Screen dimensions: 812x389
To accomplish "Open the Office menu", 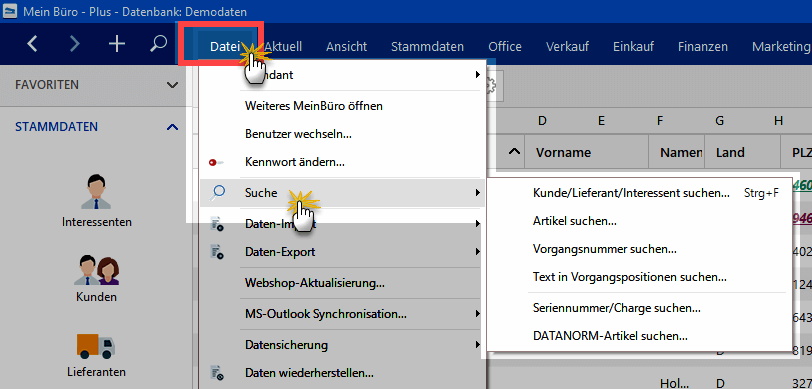I will point(505,47).
